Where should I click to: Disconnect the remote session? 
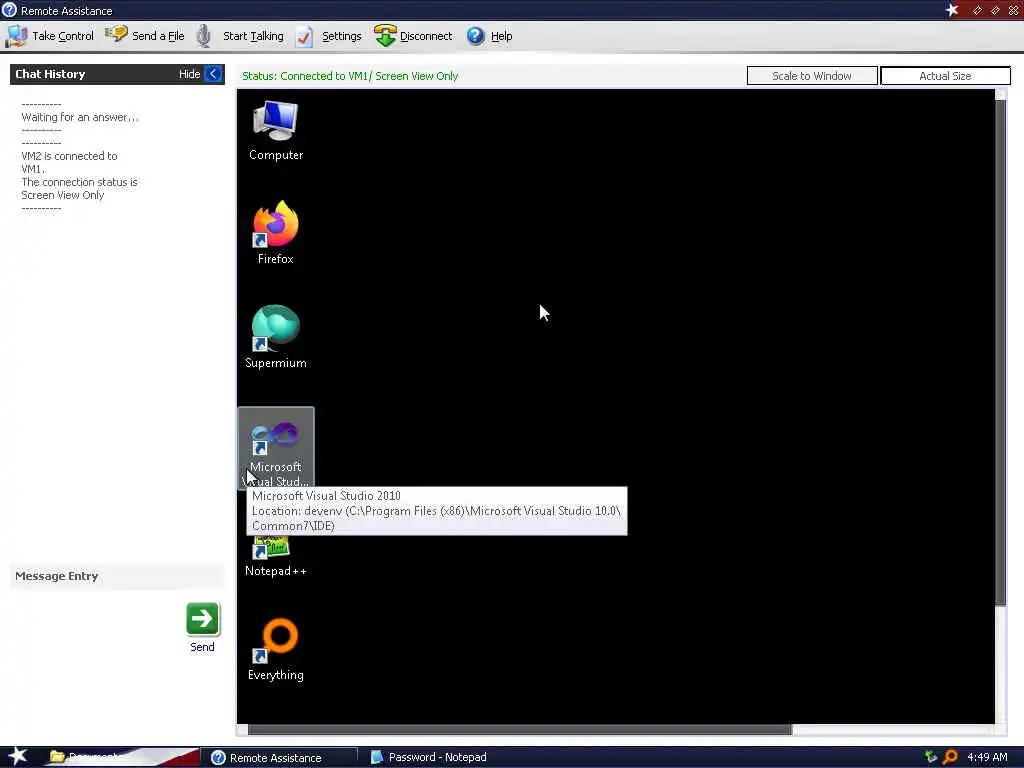[x=413, y=36]
